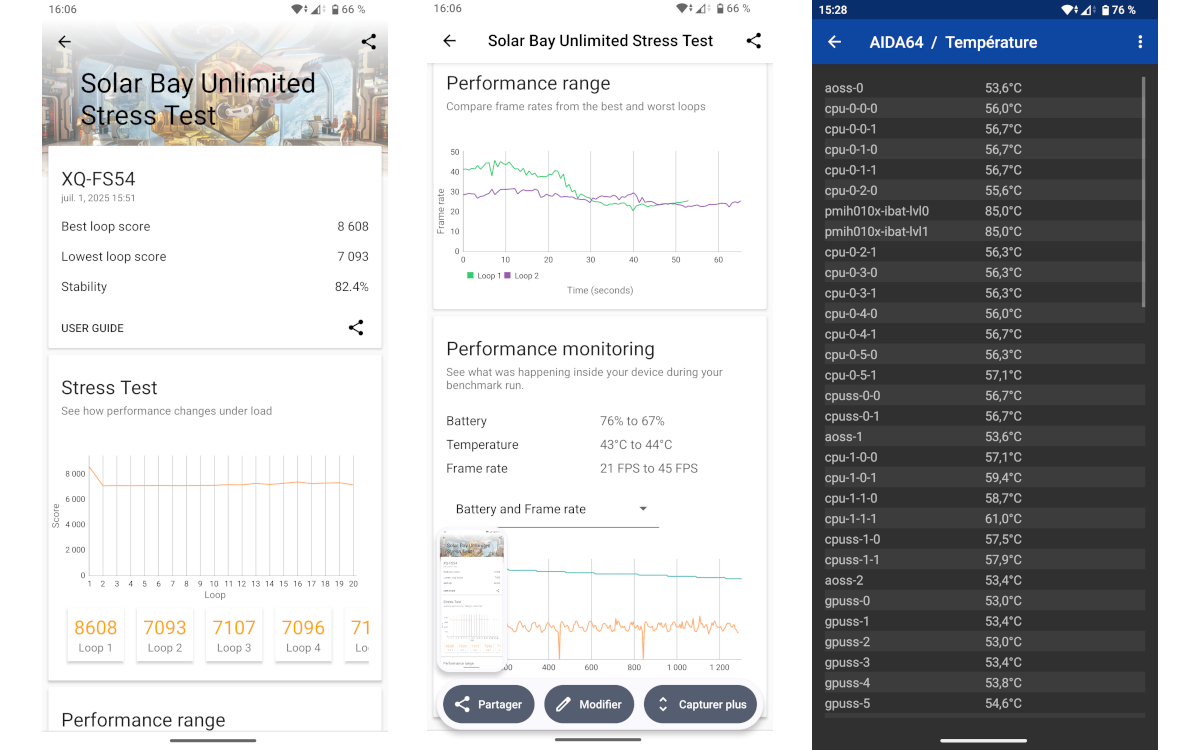This screenshot has width=1200, height=750.
Task: Tap the Battery 76% to 67% row
Action: click(599, 421)
